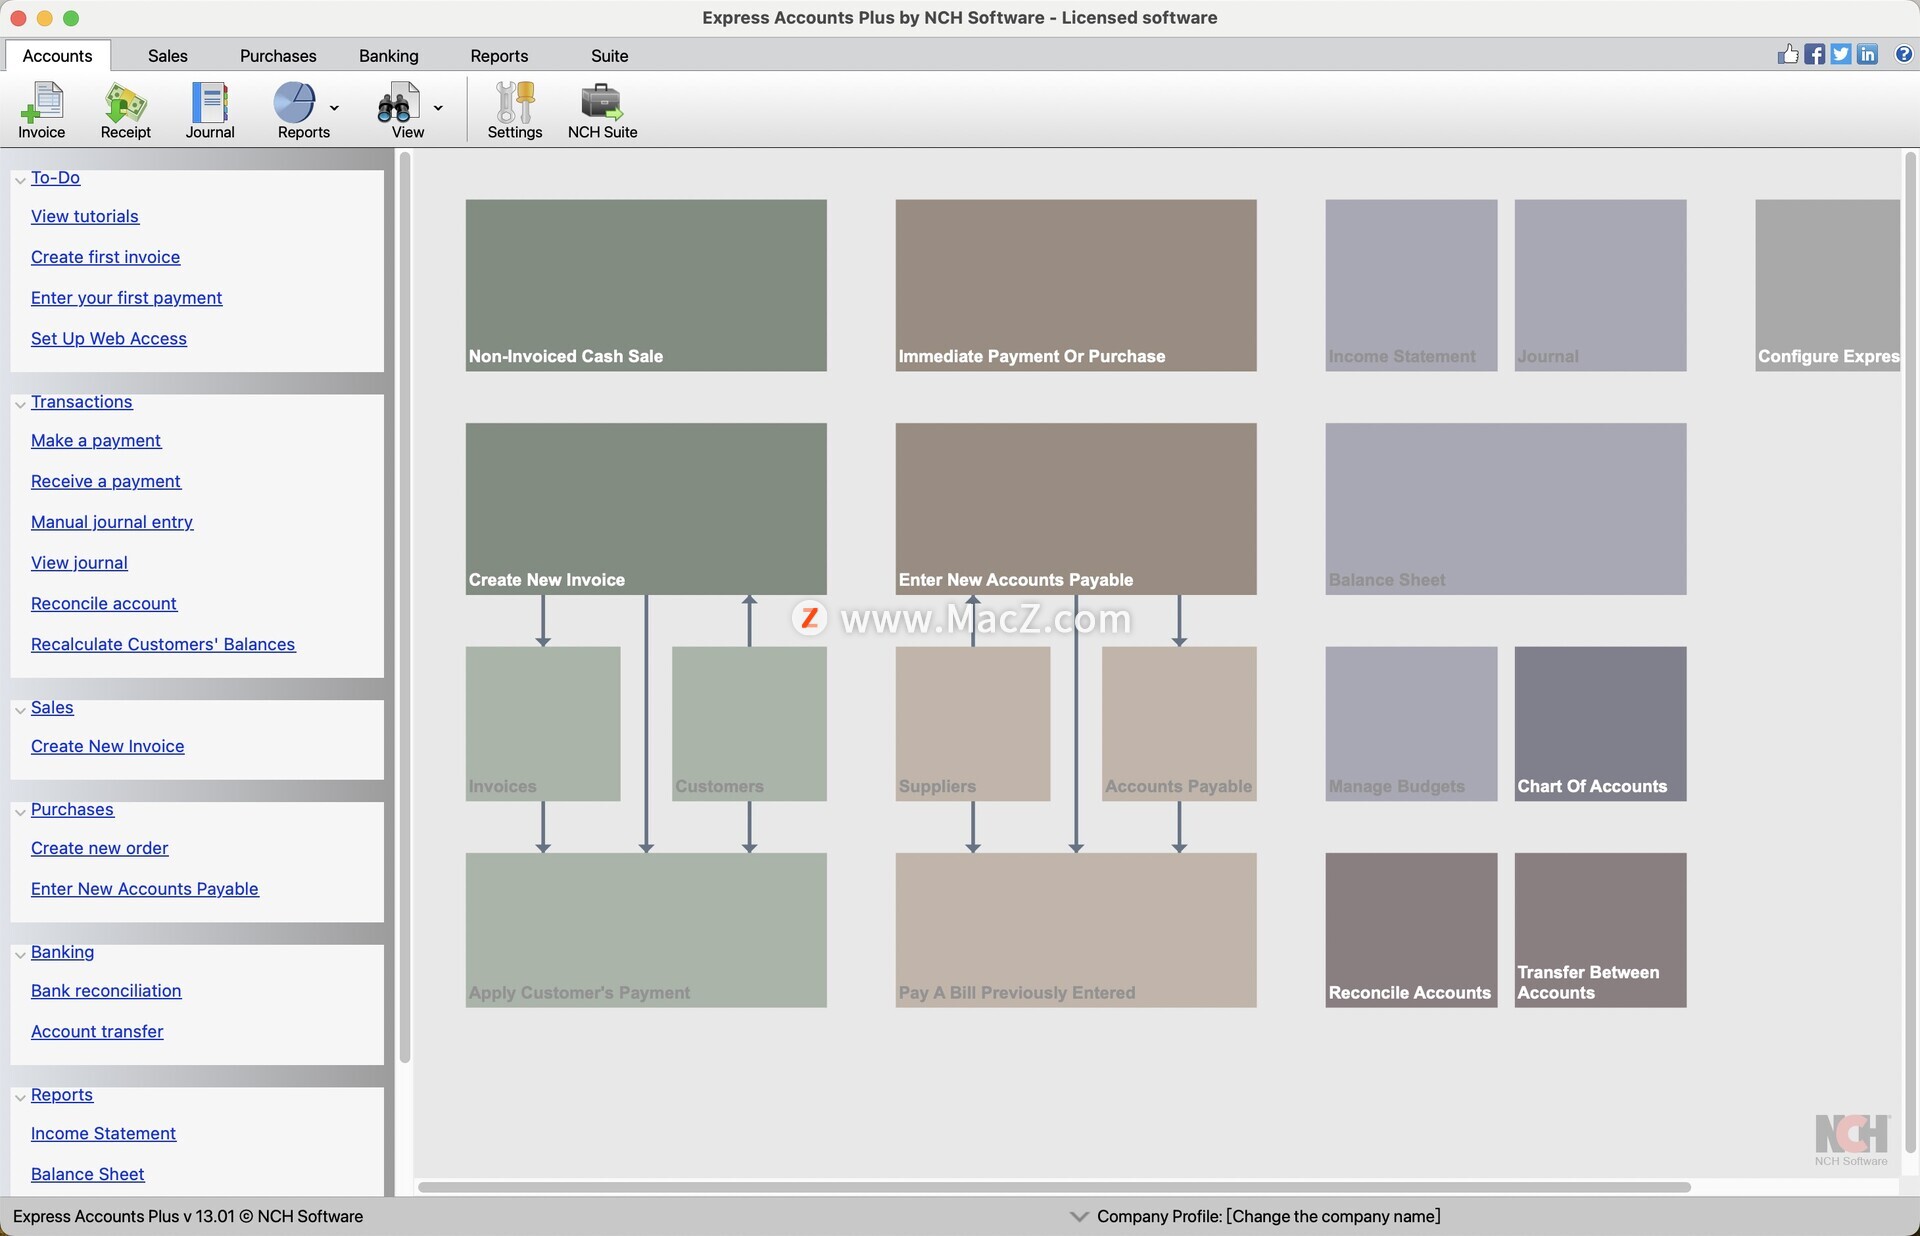
Task: Collapse the Transactions sidebar section
Action: pos(20,404)
